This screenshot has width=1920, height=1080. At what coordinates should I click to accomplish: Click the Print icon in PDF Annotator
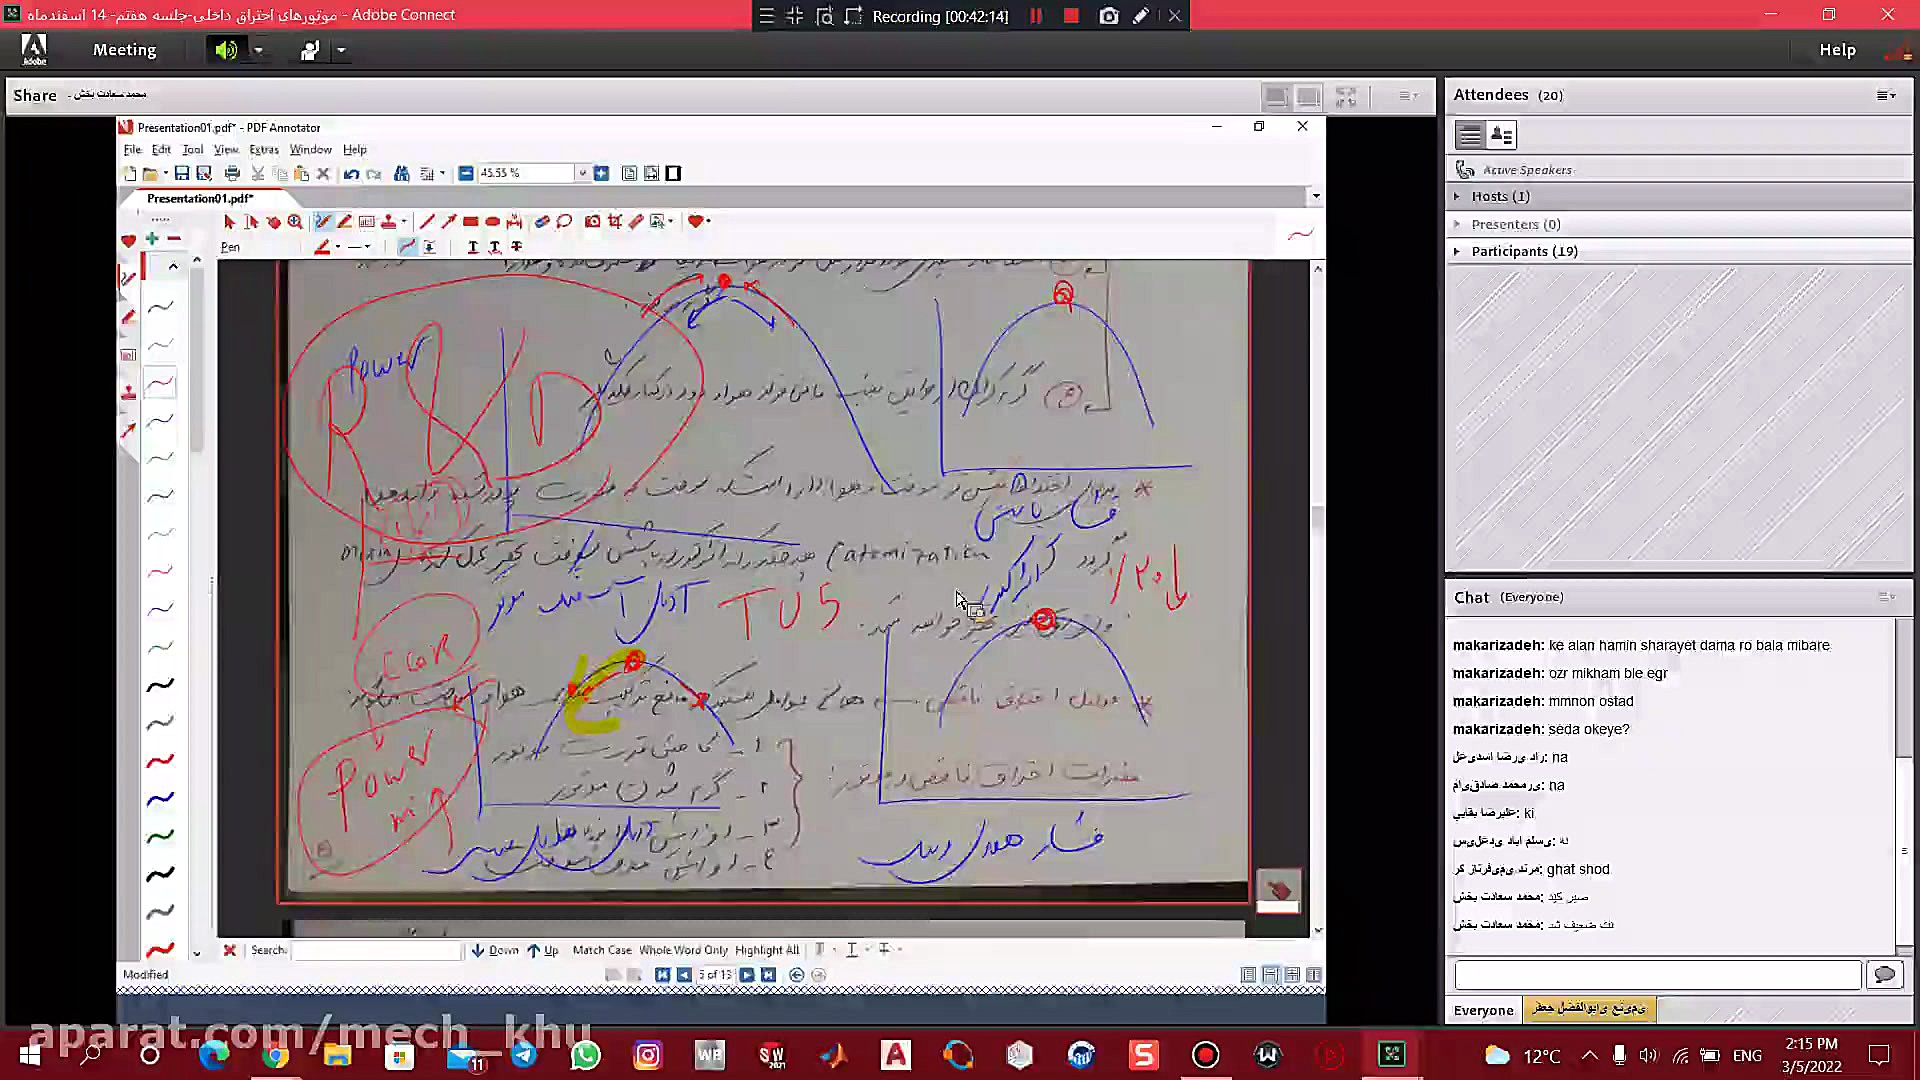point(232,174)
